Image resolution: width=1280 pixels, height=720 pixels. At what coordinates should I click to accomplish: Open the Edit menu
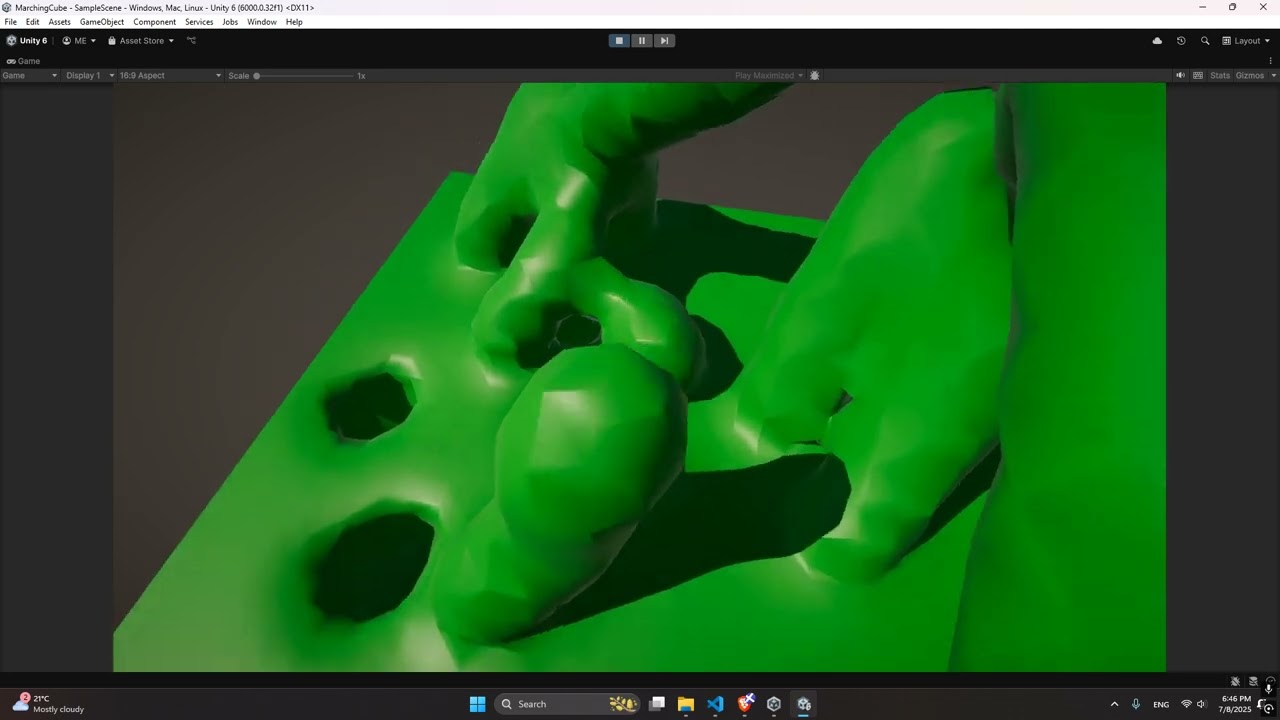coord(33,22)
